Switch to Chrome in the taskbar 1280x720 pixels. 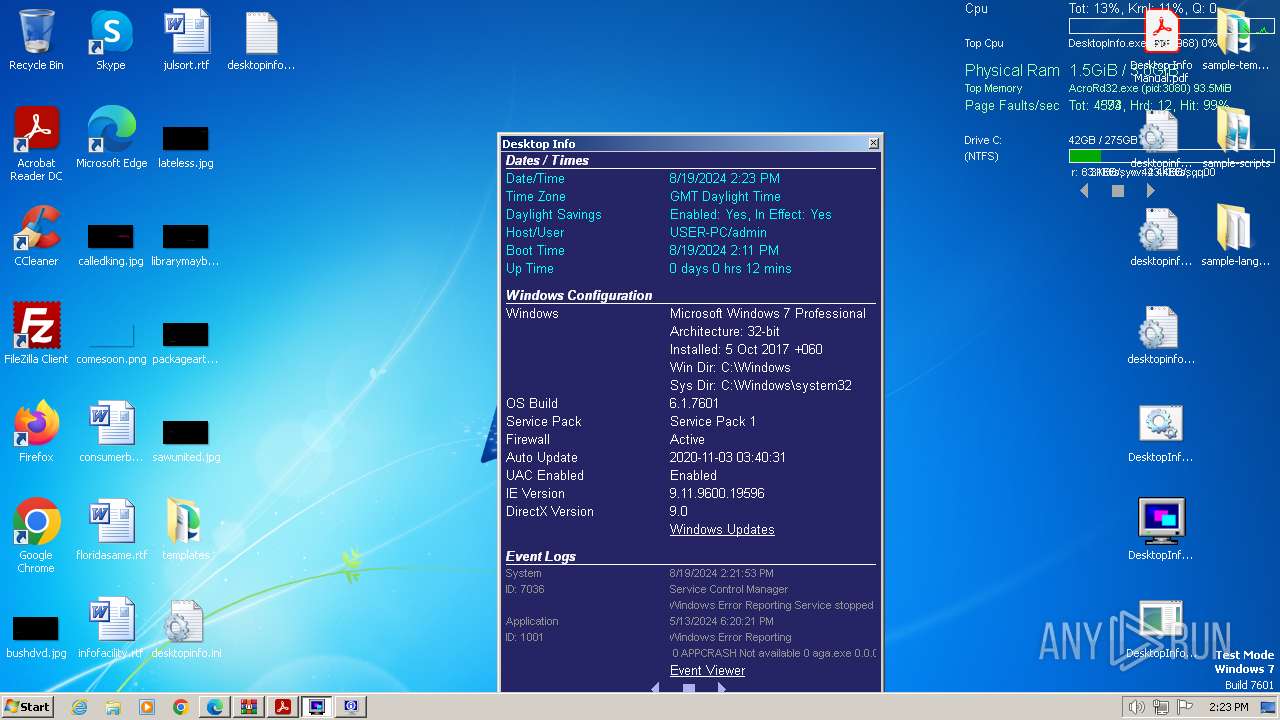(181, 707)
